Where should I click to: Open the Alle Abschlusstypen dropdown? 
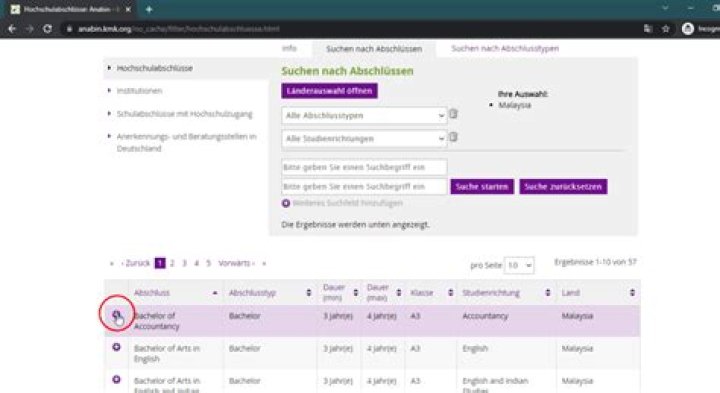pos(364,115)
